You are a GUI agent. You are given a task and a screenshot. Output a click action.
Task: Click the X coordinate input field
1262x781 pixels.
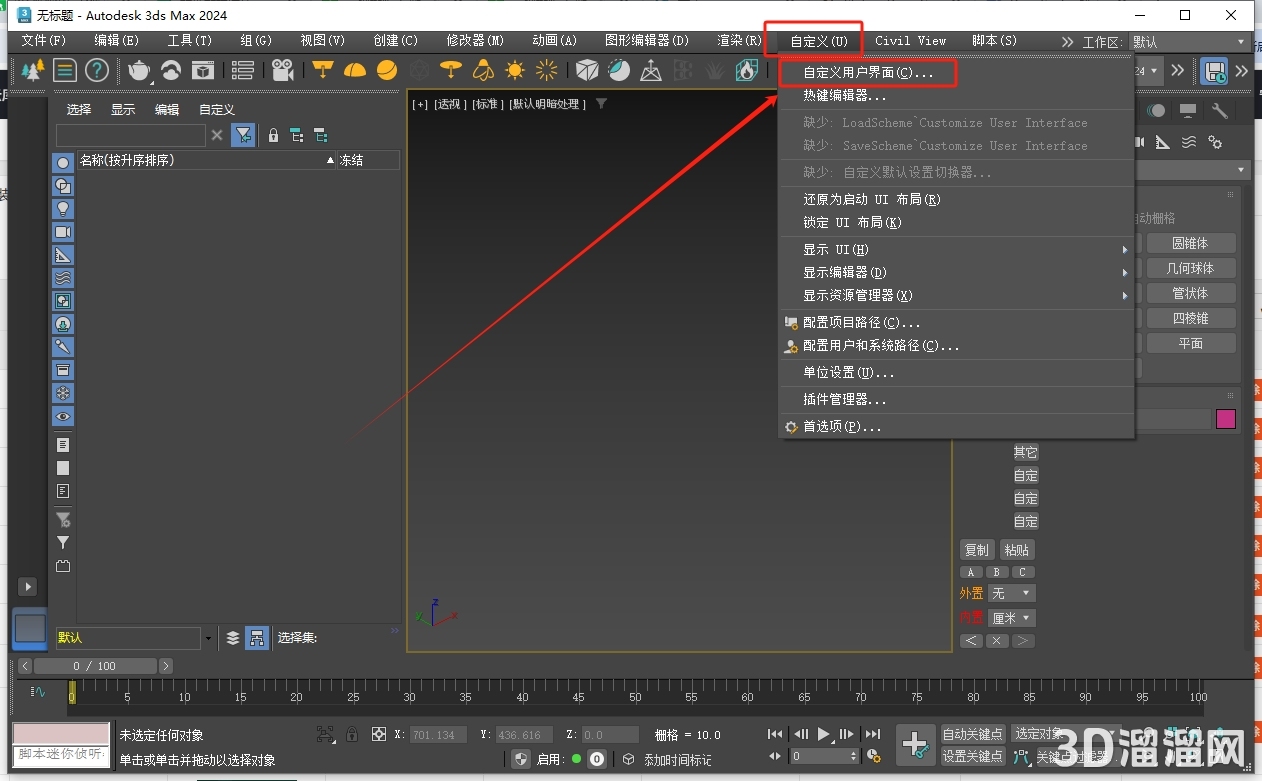point(437,734)
